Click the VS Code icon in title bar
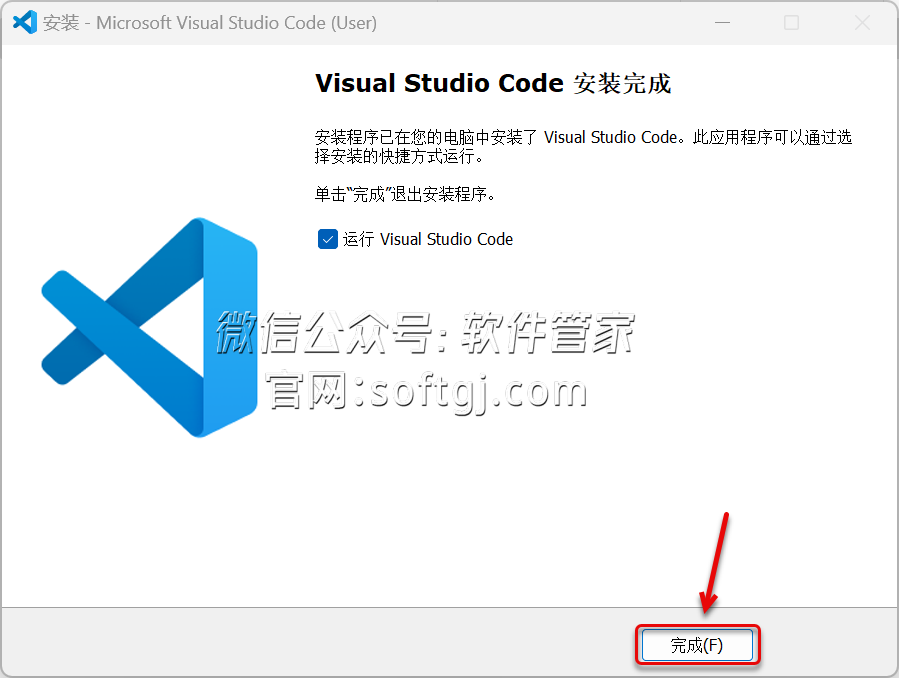Viewport: 899px width, 678px height. [x=25, y=23]
